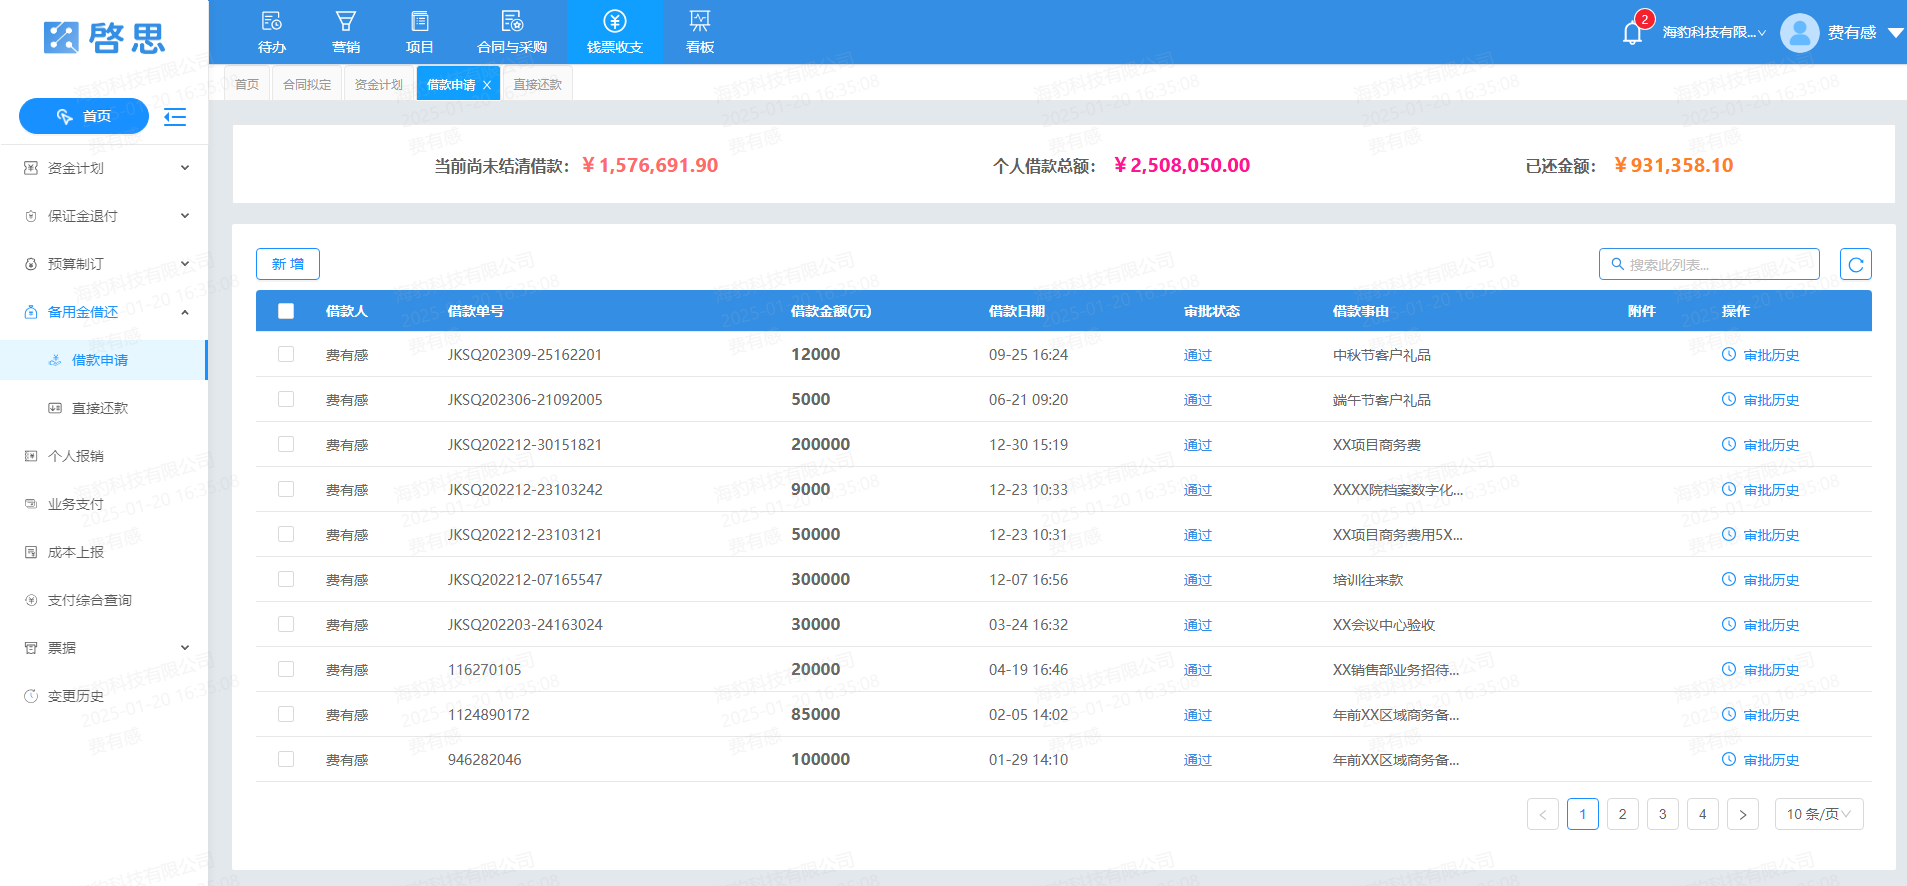Check the row JKSQ202212-07165547
The height and width of the screenshot is (886, 1907).
coord(286,579)
